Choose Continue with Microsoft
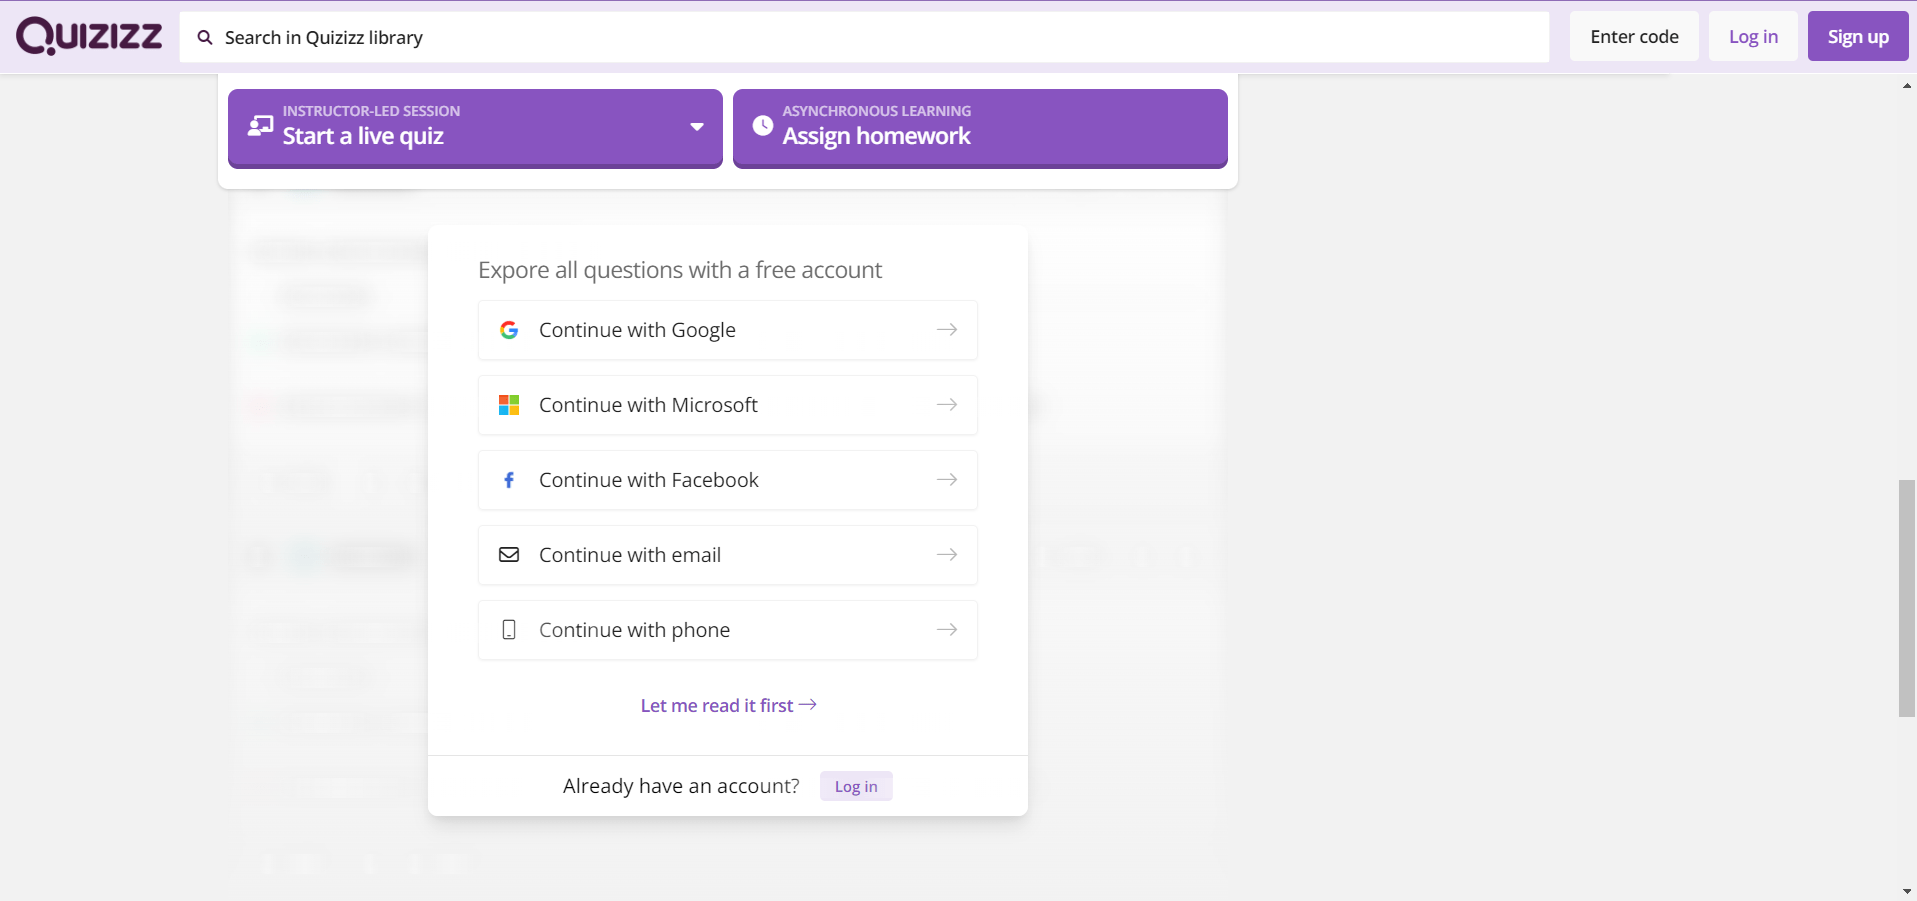The image size is (1917, 901). pos(728,405)
